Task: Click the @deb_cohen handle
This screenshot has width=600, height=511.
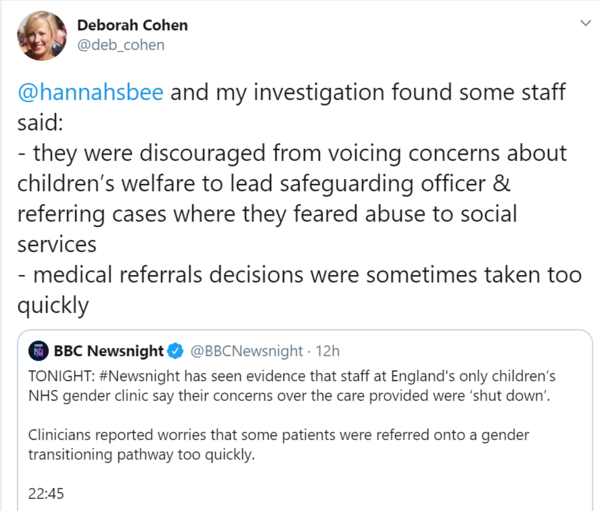Action: (121, 45)
